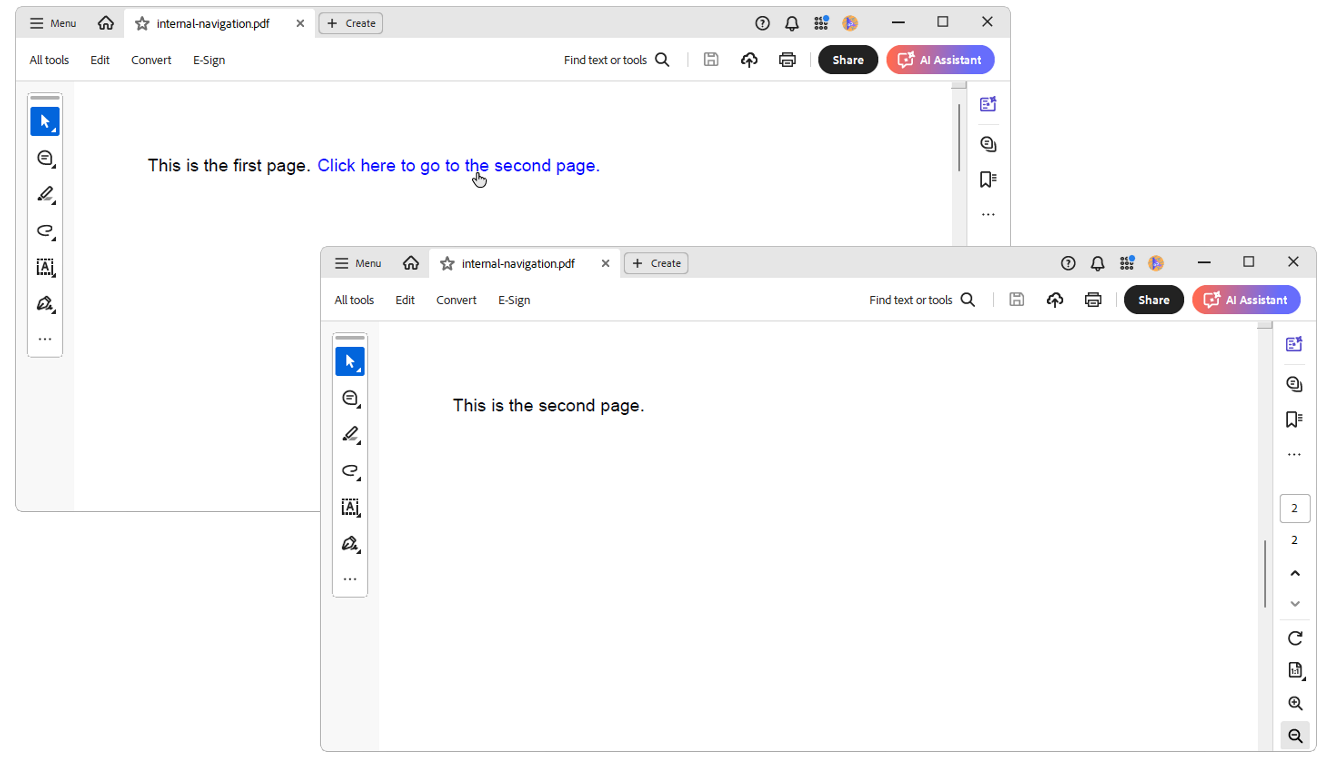1324x758 pixels.
Task: Choose the freehand draw loop tool in the front window
Action: pyautogui.click(x=350, y=471)
